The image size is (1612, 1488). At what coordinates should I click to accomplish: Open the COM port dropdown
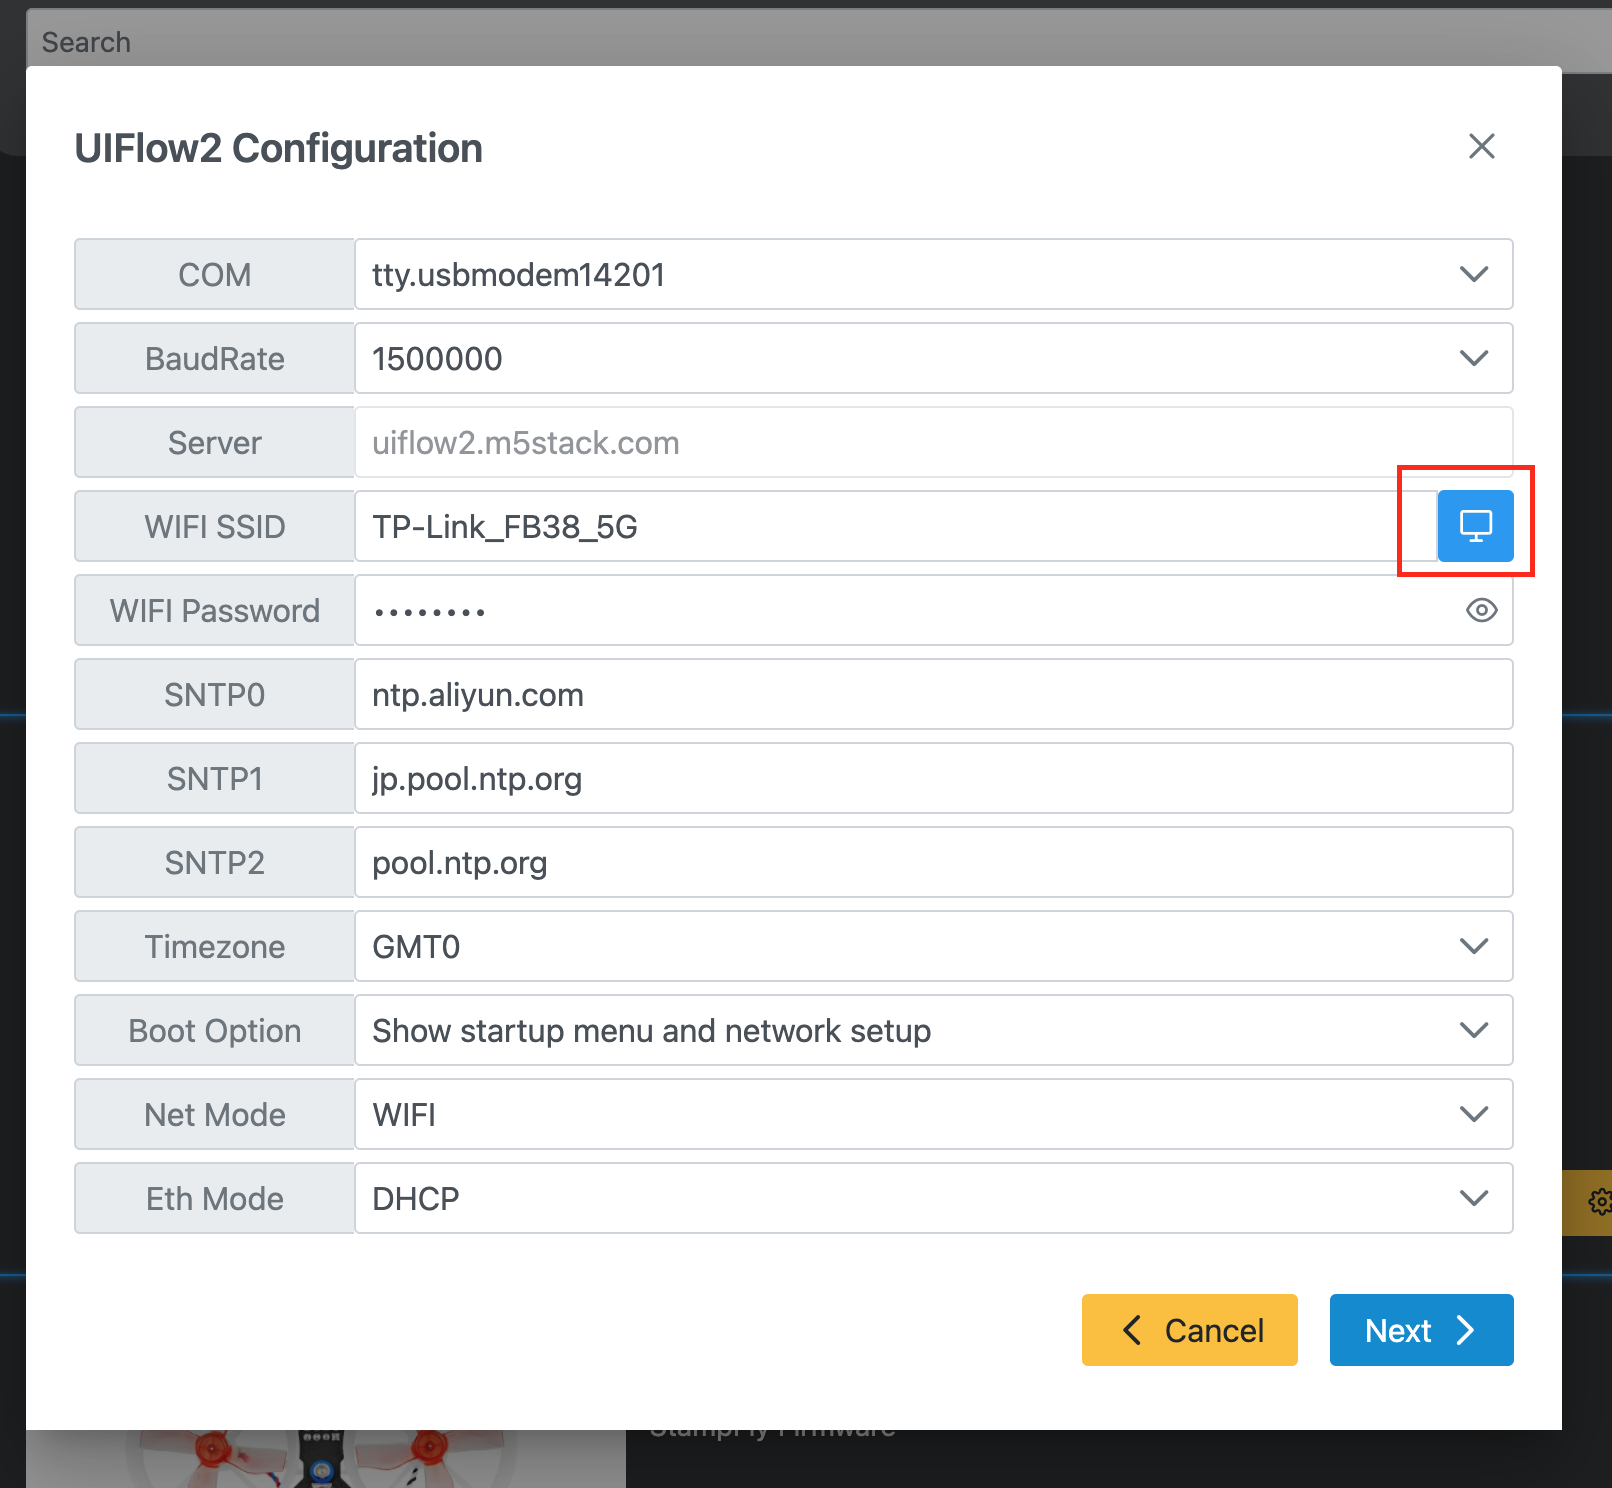click(x=933, y=274)
